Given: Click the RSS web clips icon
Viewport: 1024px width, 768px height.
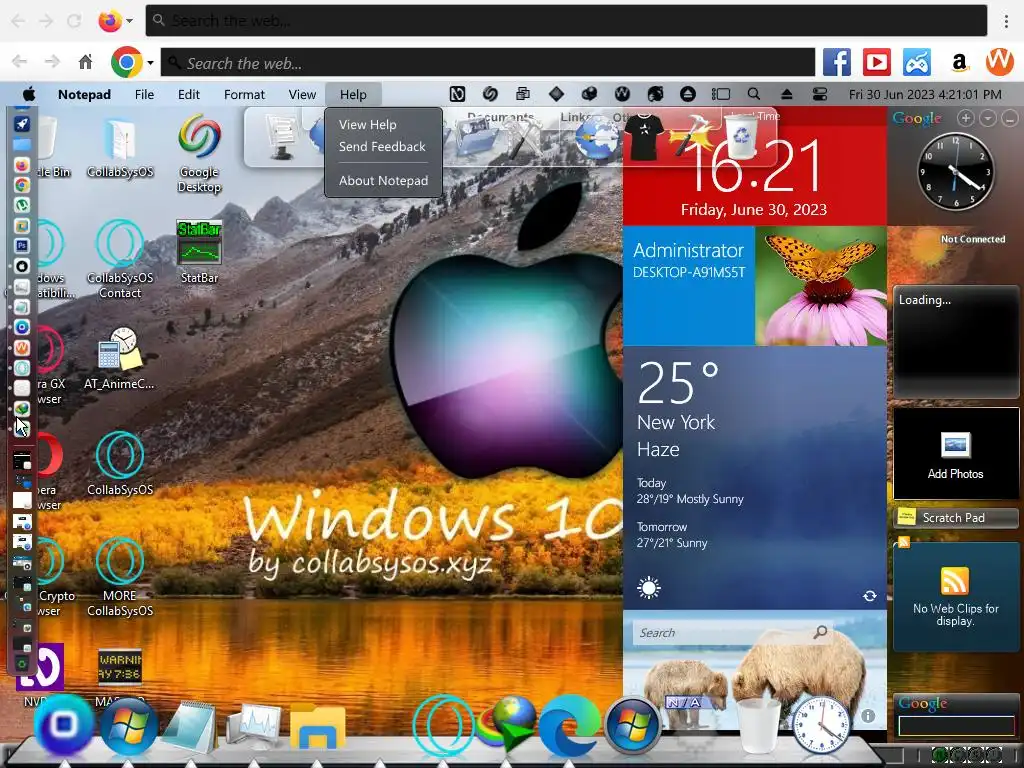Looking at the screenshot, I should click(955, 580).
